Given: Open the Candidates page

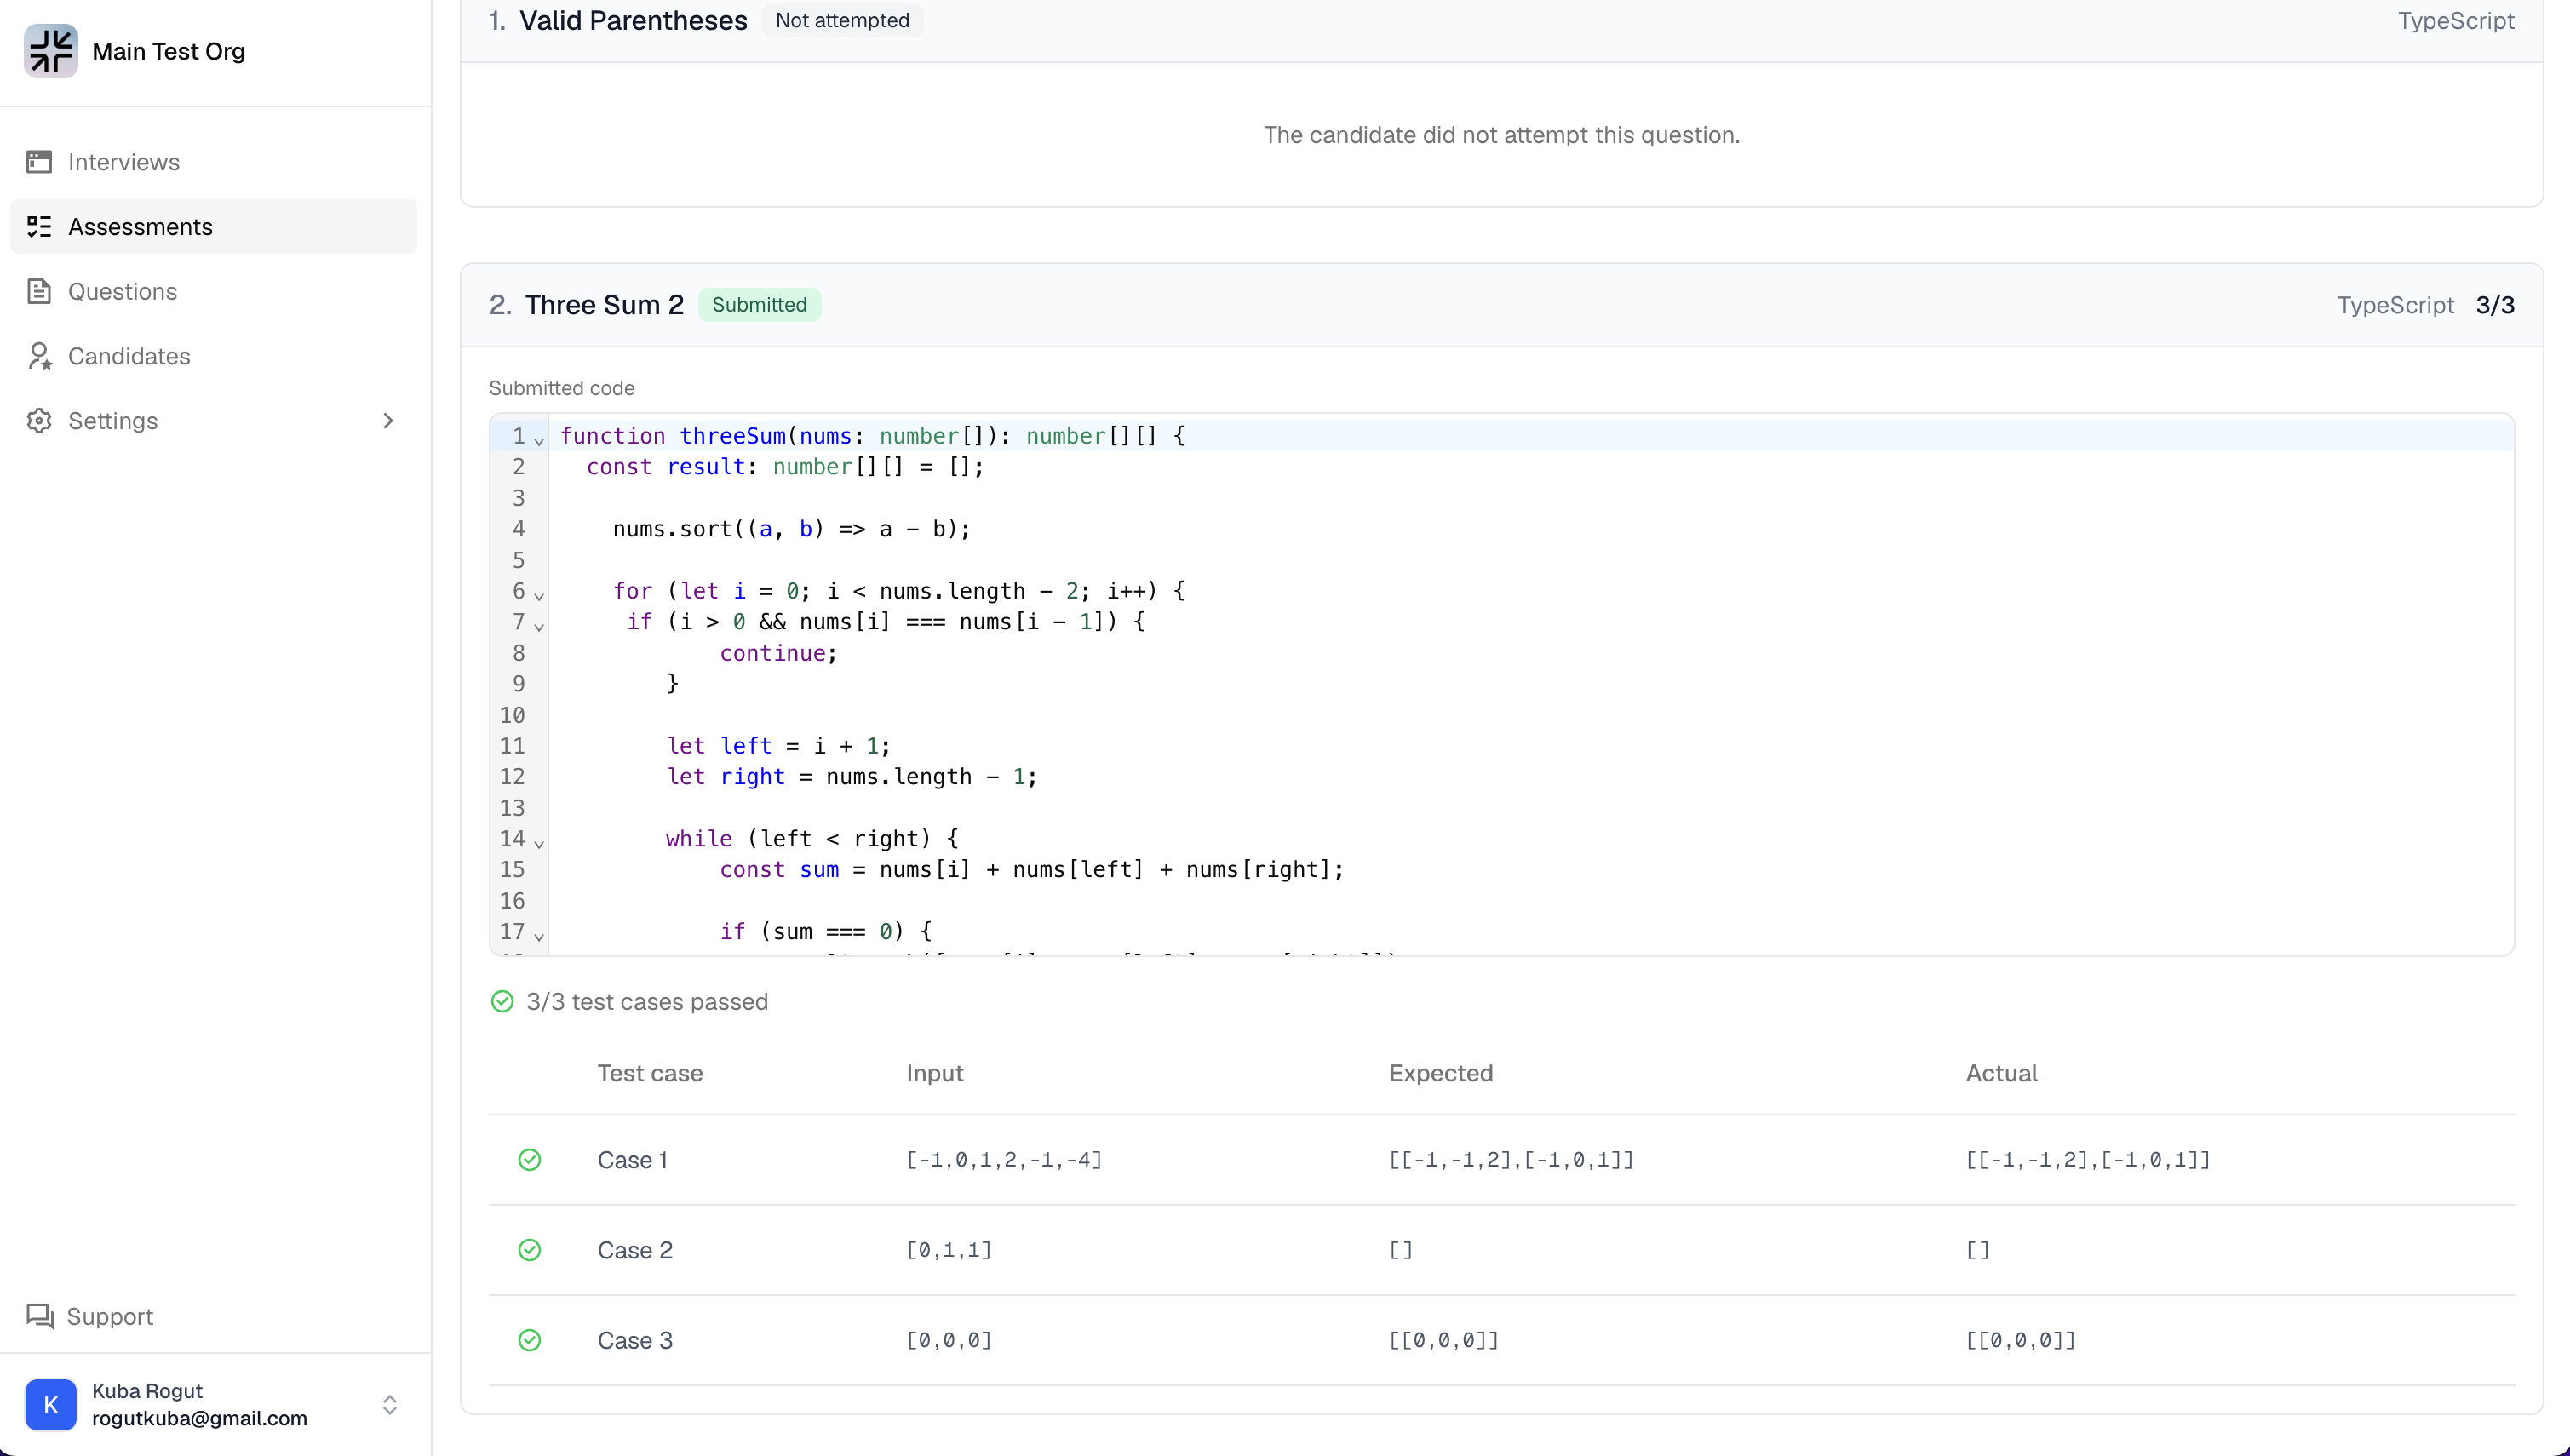Looking at the screenshot, I should pos(213,356).
